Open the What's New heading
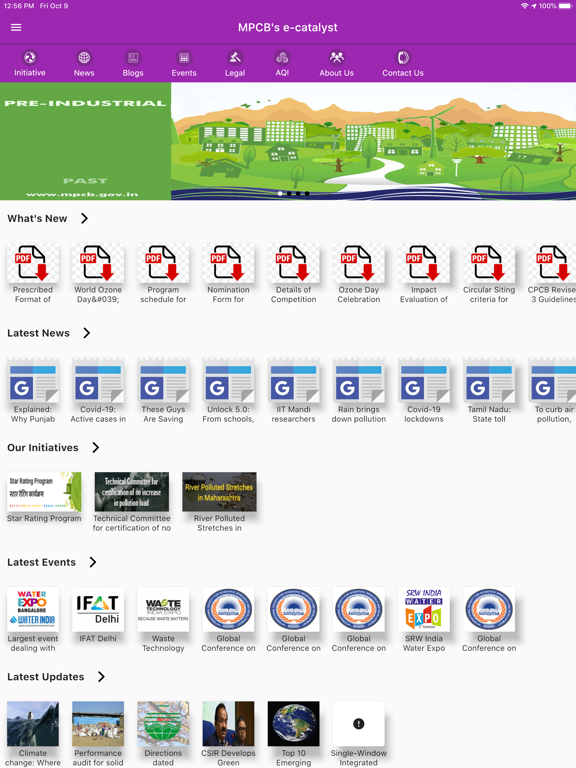This screenshot has height=768, width=576. [37, 218]
